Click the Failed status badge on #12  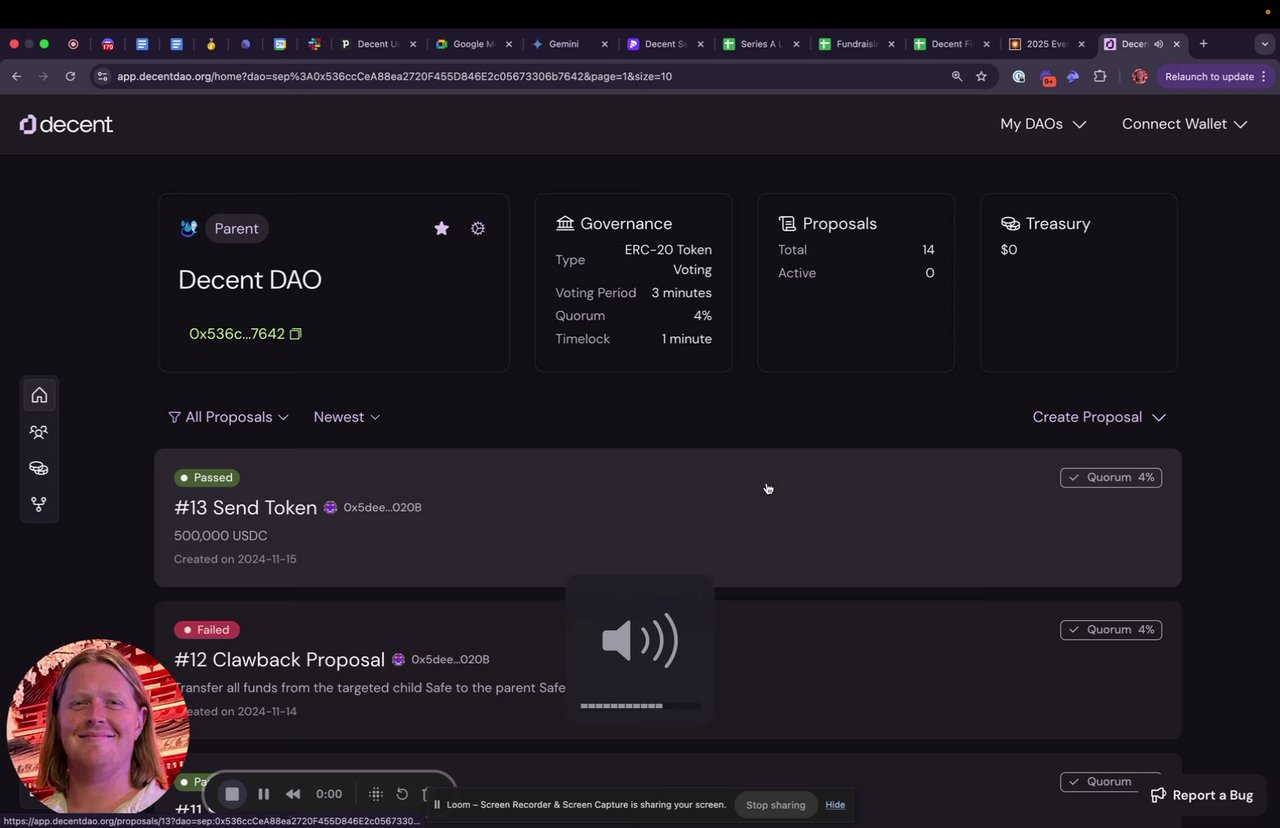tap(206, 629)
